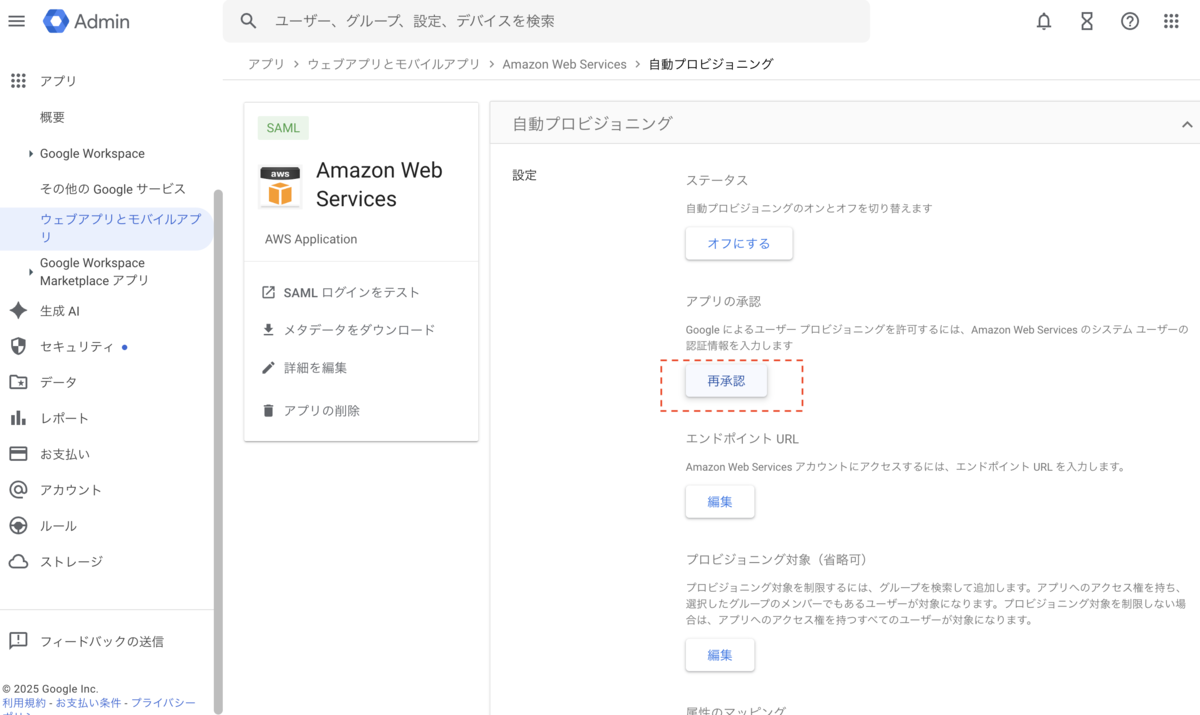
Task: Click 詳細を編集 in app card
Action: pyautogui.click(x=315, y=367)
